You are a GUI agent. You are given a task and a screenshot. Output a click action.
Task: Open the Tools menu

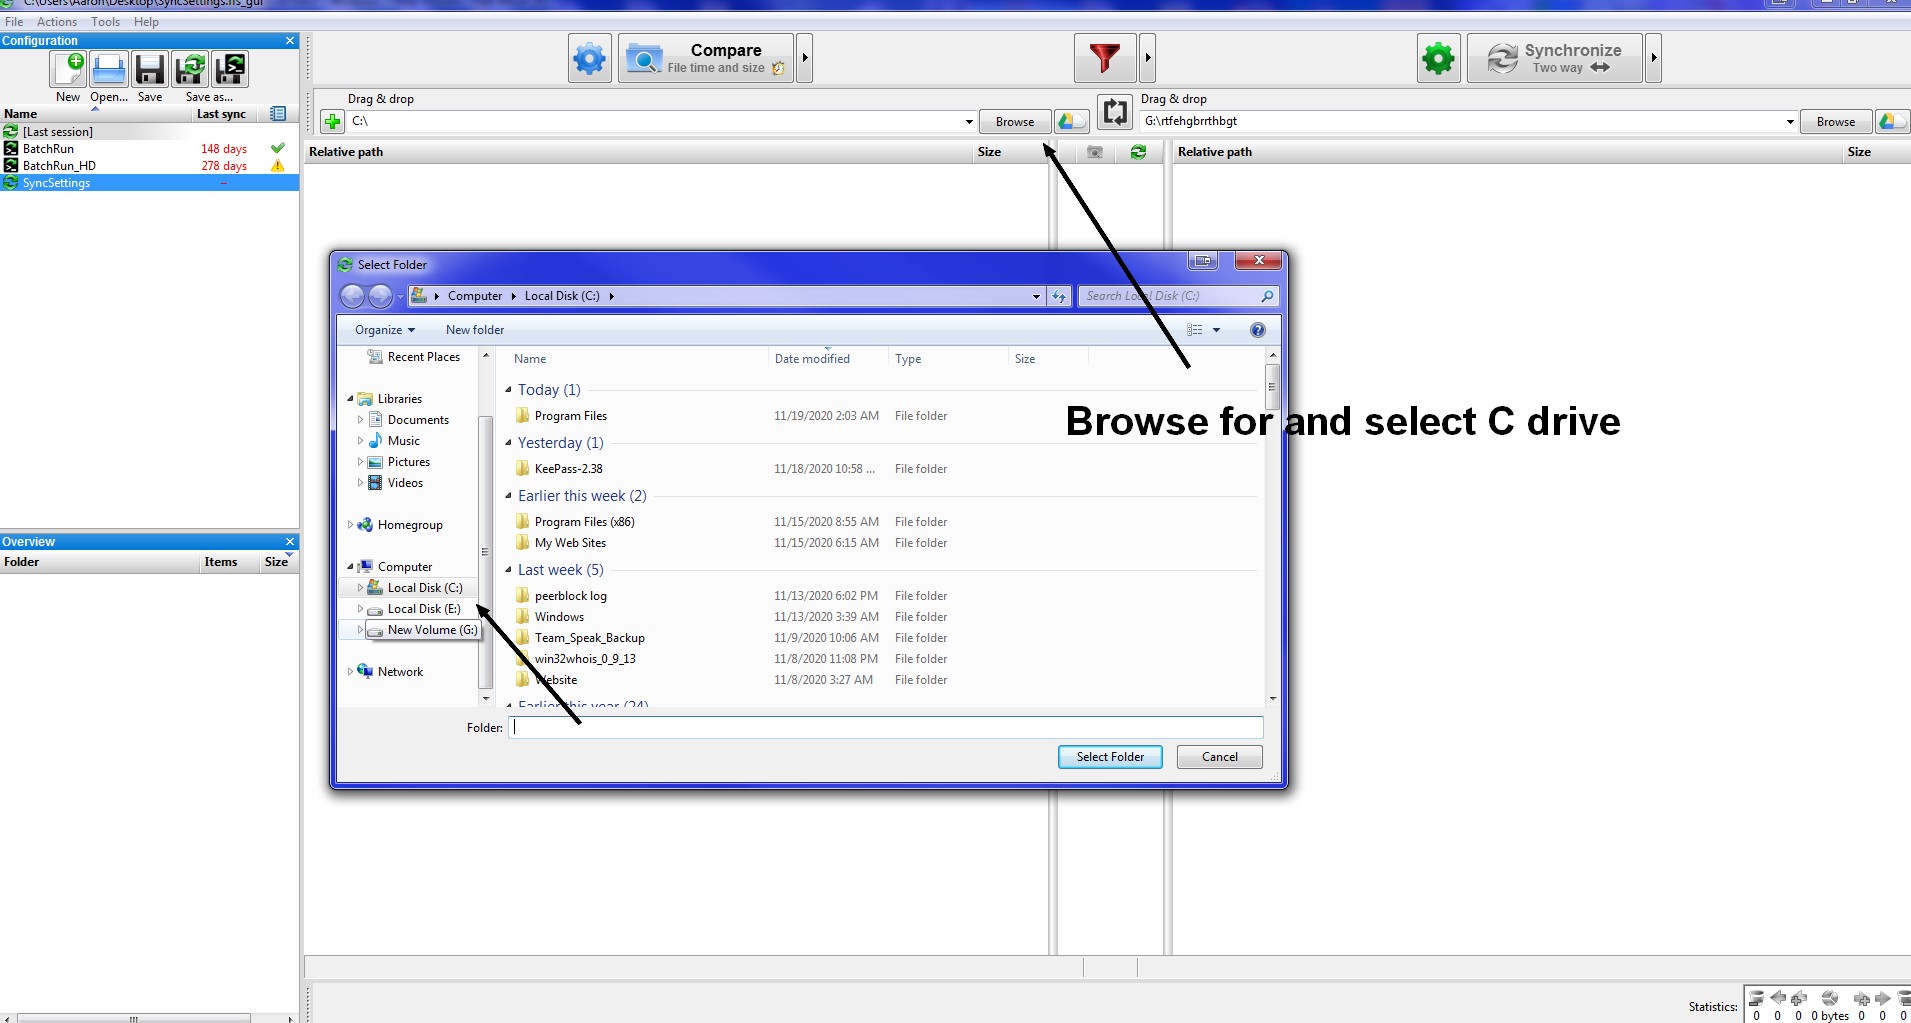(x=105, y=22)
